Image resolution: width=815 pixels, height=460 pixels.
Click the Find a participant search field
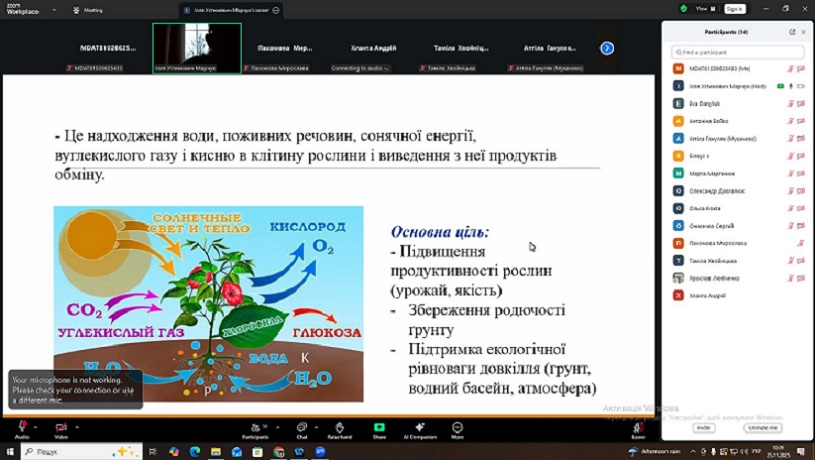[x=738, y=52]
